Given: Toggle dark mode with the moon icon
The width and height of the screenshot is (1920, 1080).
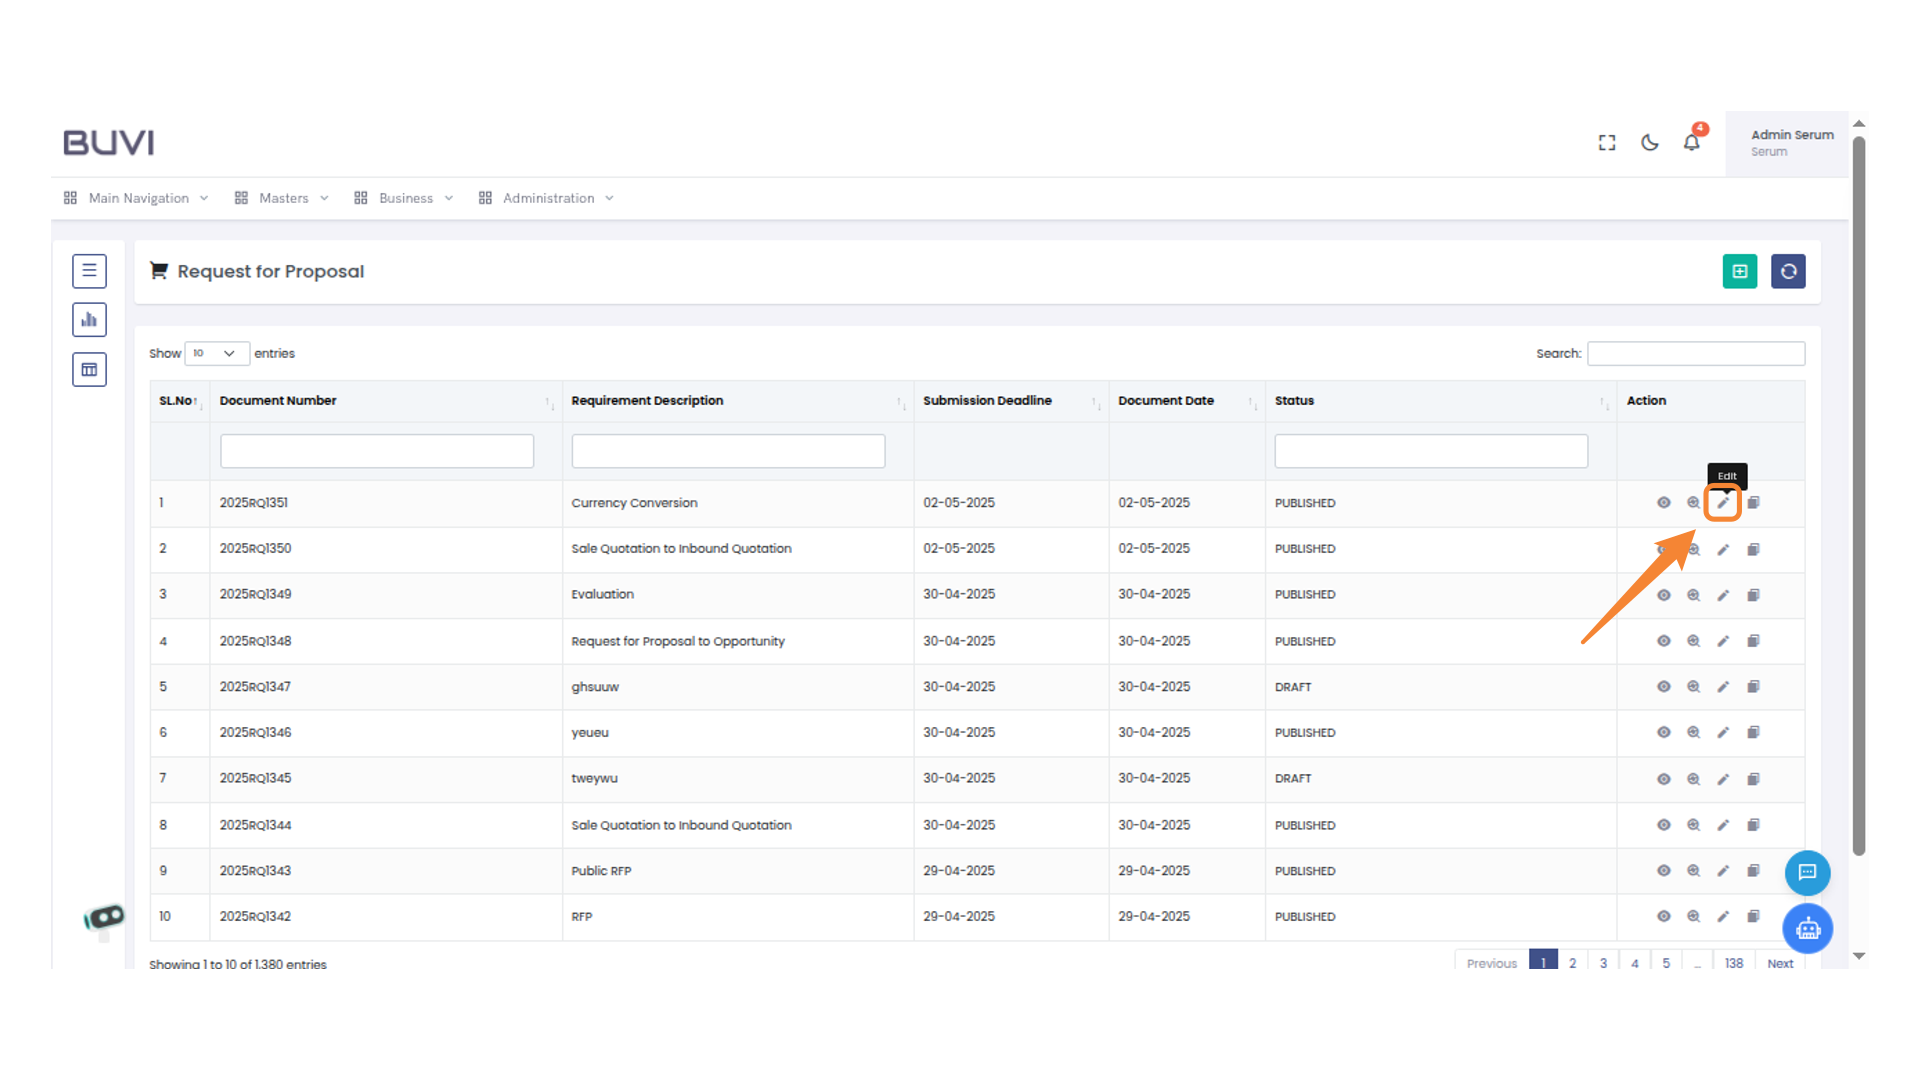Looking at the screenshot, I should (1650, 143).
